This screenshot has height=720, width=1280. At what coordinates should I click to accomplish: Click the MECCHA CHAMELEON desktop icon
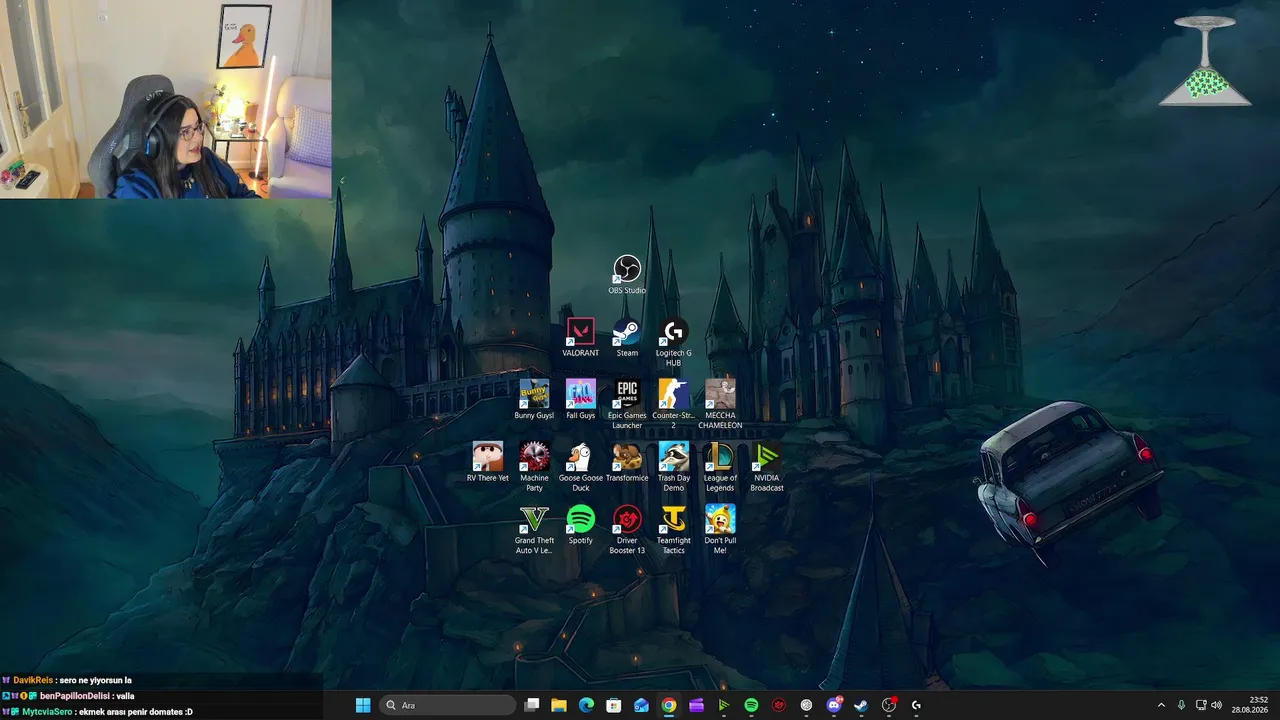720,405
